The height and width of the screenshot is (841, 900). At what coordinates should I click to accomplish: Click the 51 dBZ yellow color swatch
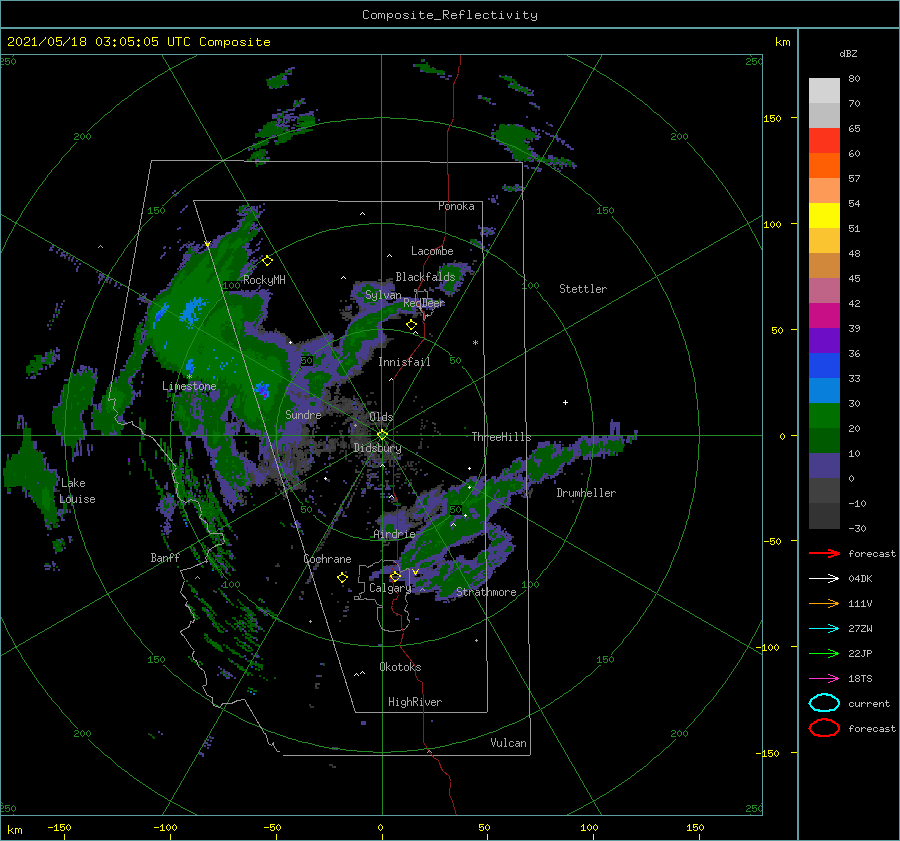click(x=824, y=215)
